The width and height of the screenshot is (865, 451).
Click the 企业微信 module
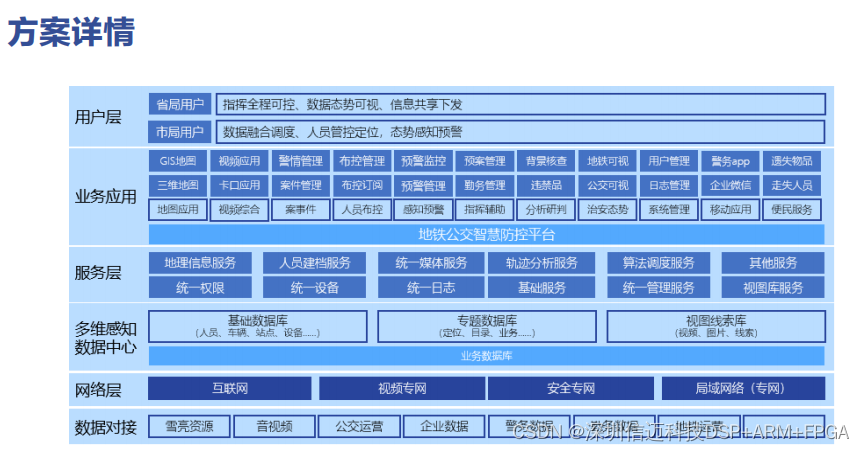[730, 185]
